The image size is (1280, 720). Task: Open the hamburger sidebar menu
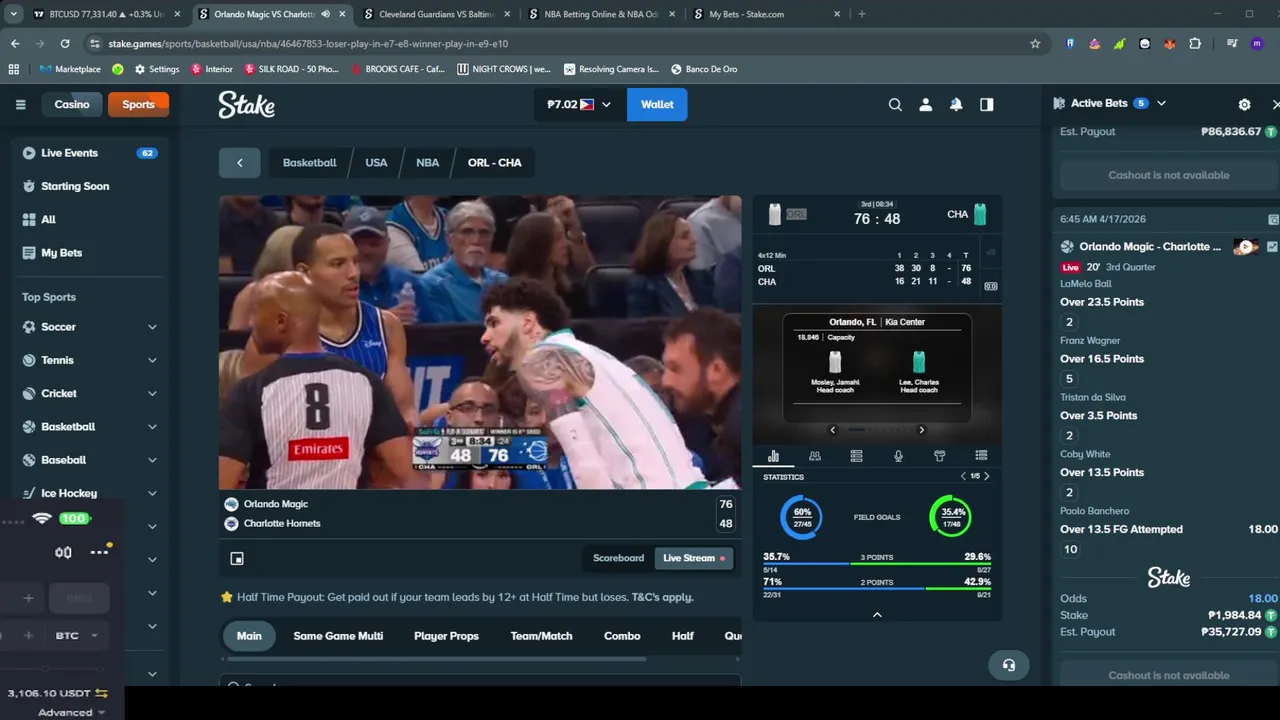[20, 104]
